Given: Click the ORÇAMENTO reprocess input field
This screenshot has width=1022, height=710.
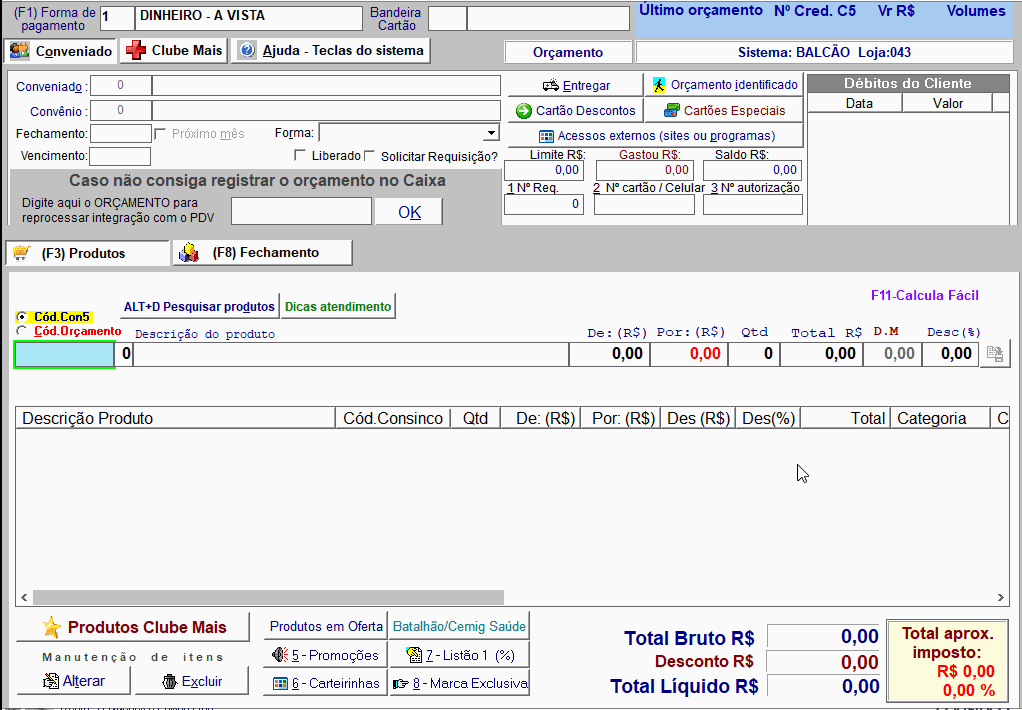Looking at the screenshot, I should click(x=302, y=211).
